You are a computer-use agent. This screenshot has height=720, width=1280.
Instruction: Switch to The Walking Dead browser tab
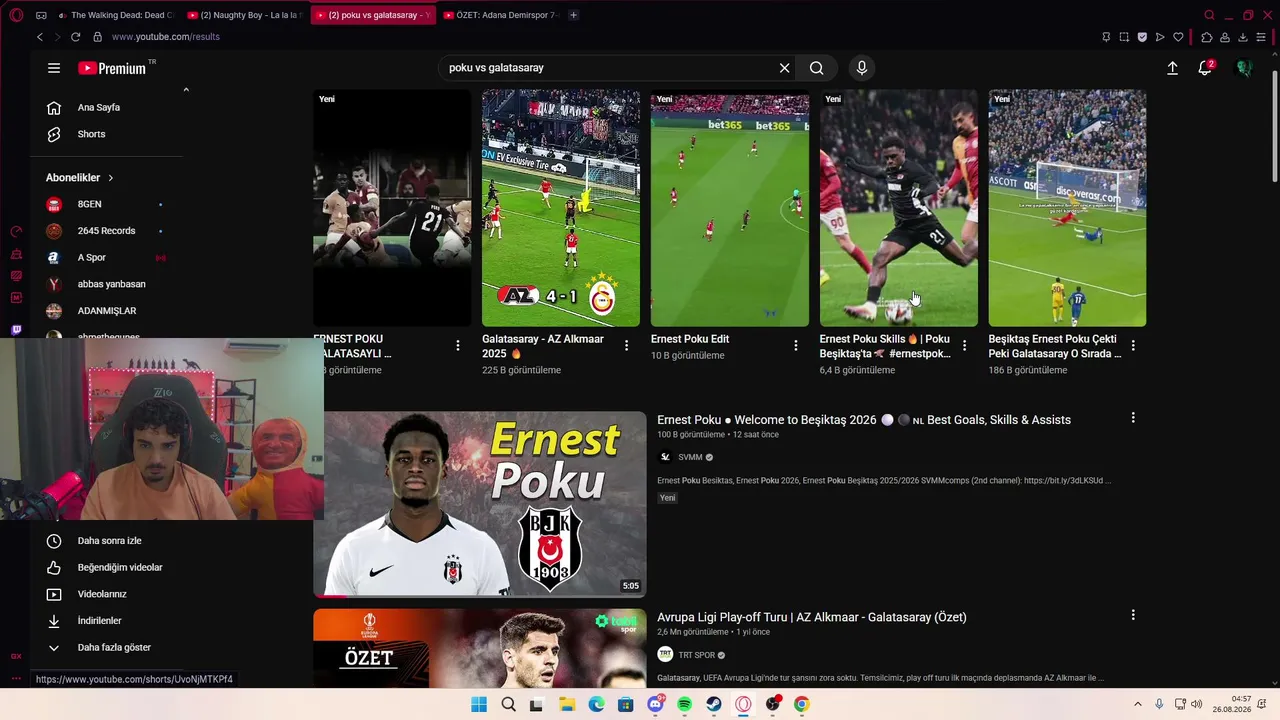tap(116, 15)
